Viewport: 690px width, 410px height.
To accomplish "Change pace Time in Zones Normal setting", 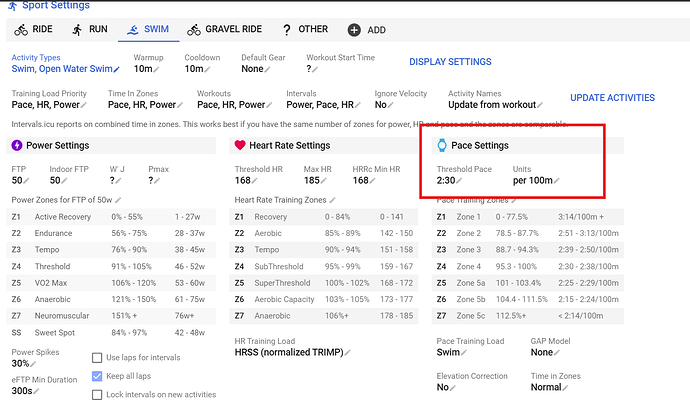I will coord(549,387).
